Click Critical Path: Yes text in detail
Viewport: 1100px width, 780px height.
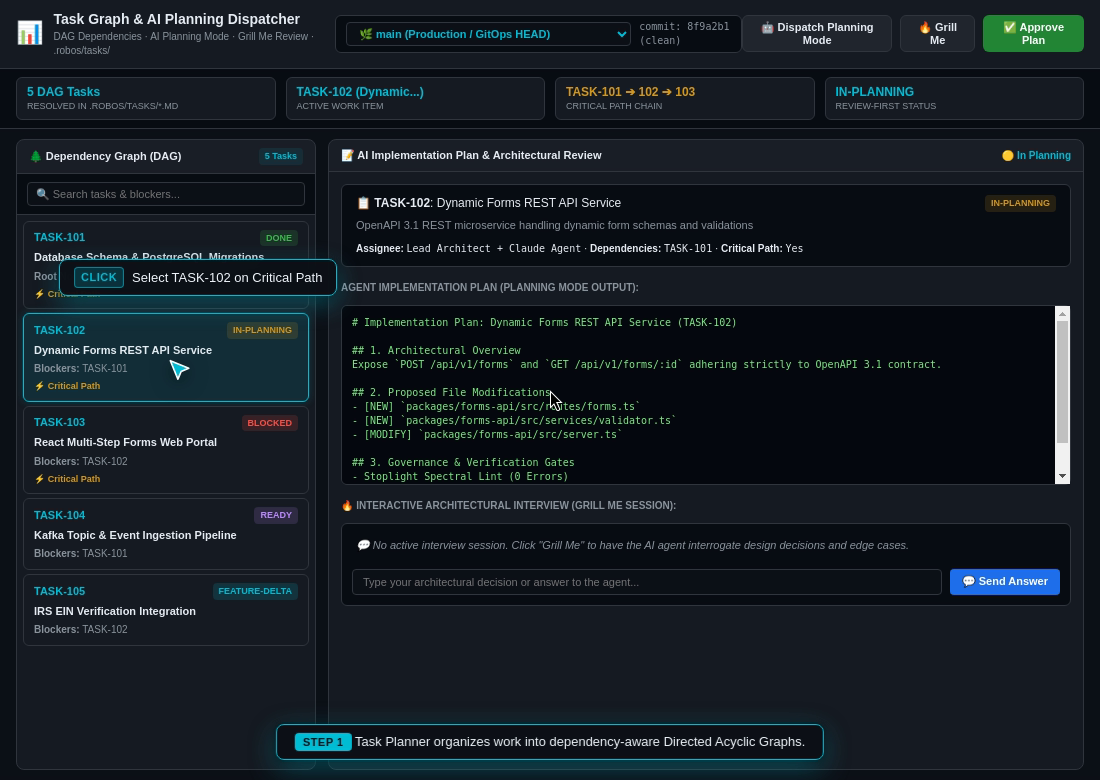[x=762, y=248]
